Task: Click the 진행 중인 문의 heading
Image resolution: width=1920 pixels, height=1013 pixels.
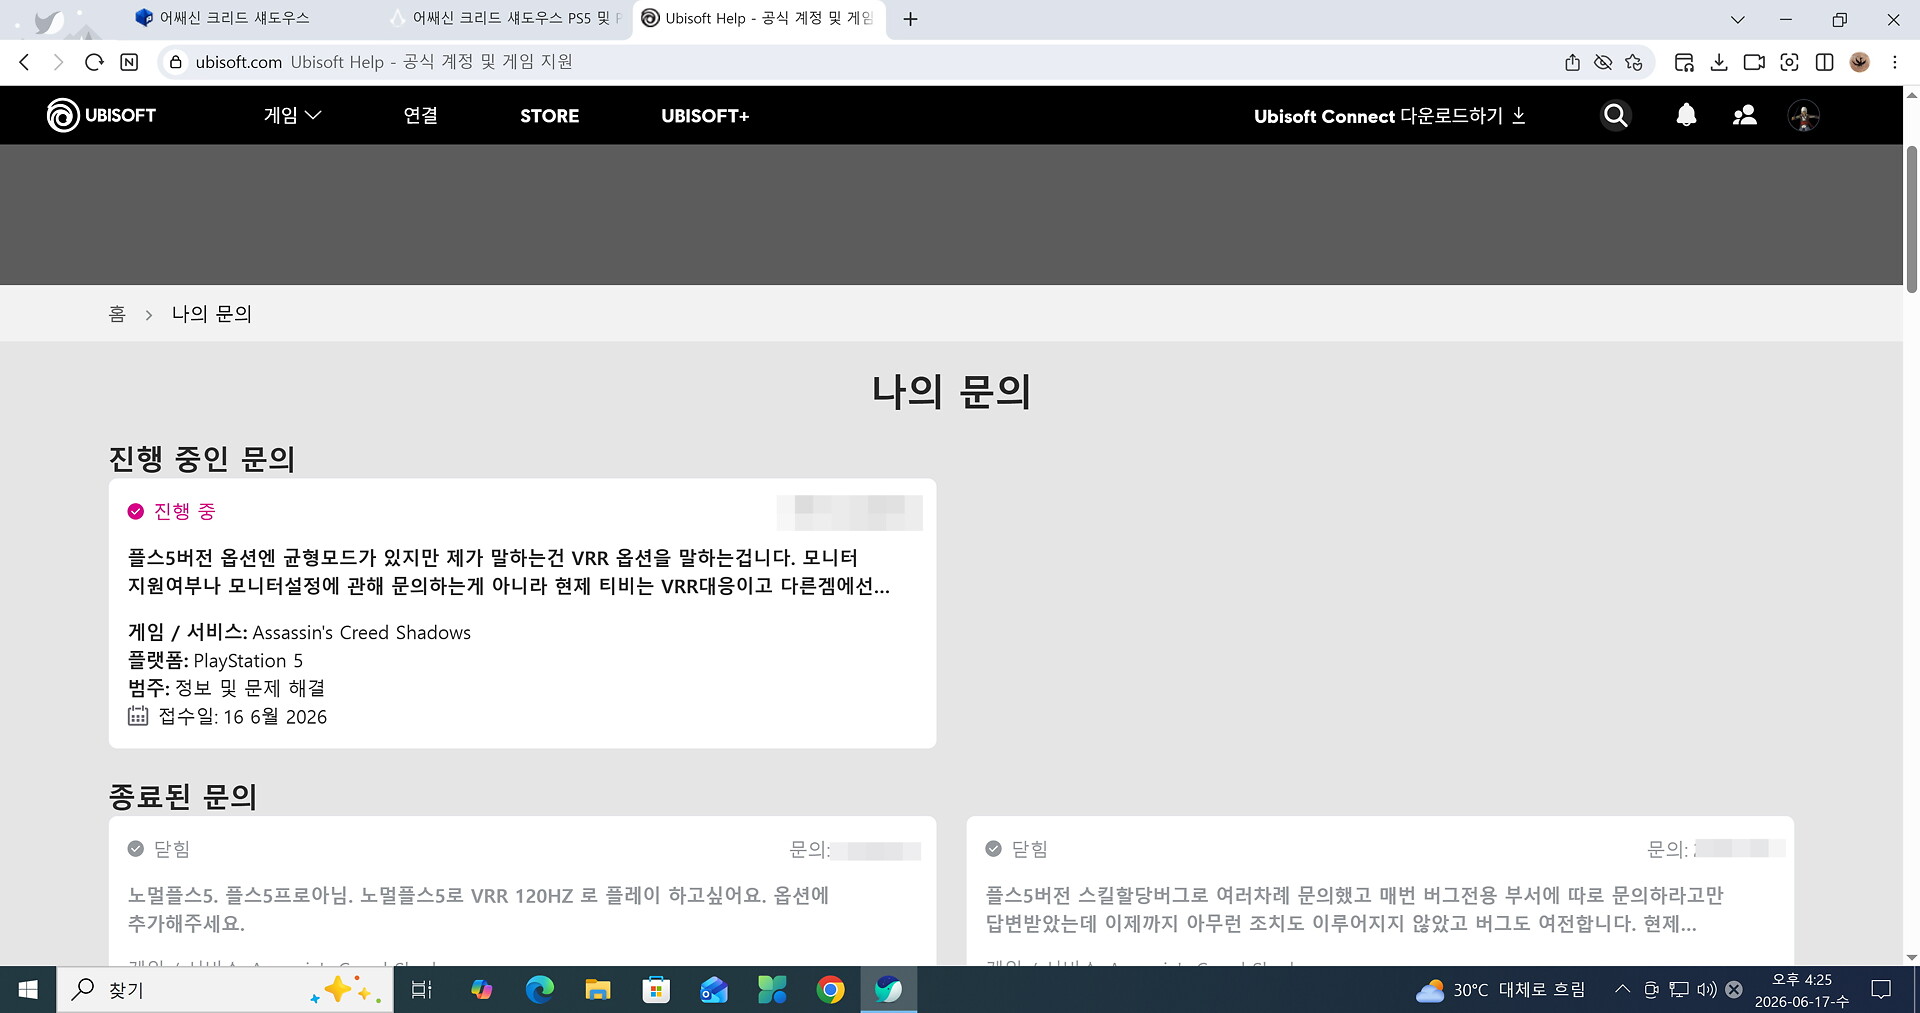Action: point(202,459)
